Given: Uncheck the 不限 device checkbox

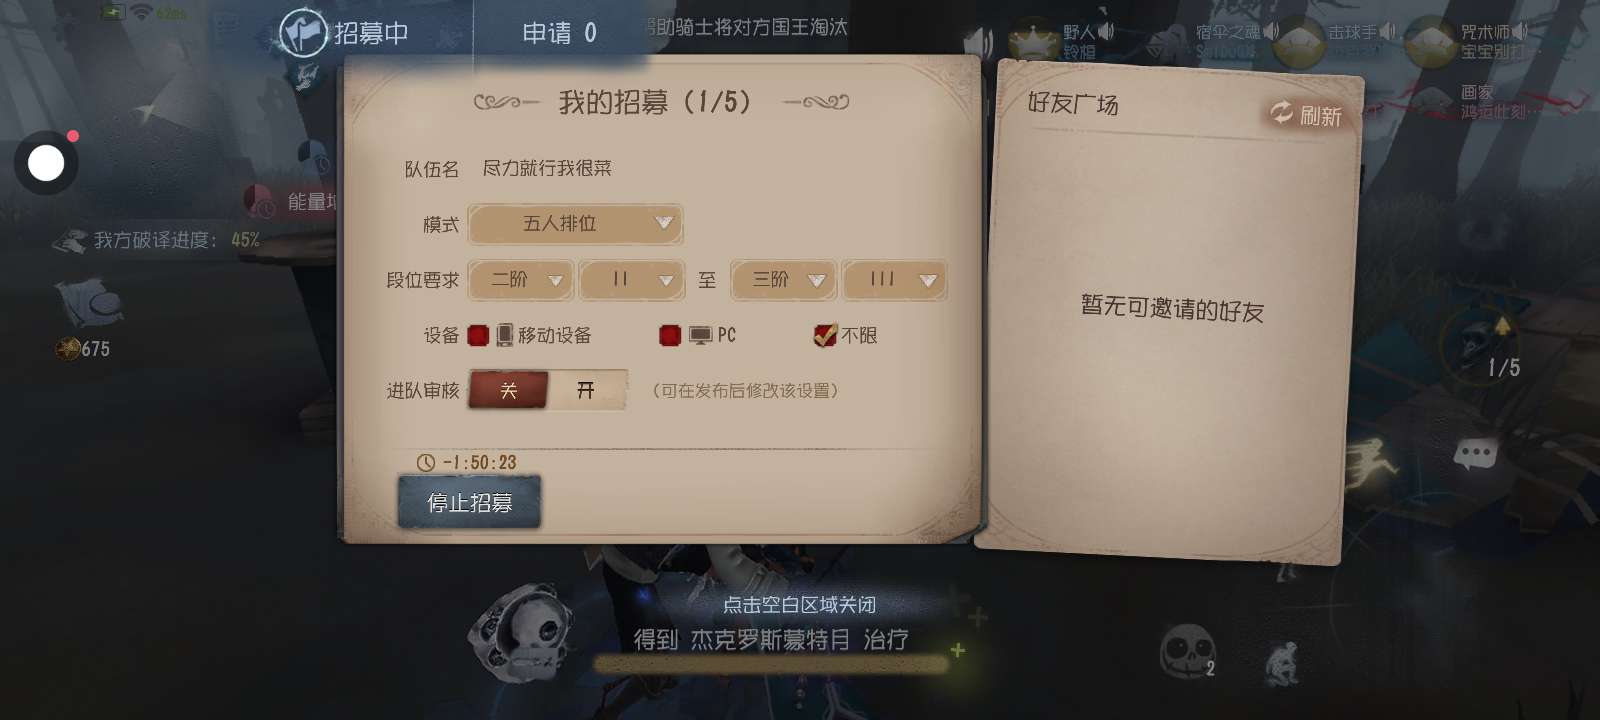Looking at the screenshot, I should (x=825, y=335).
